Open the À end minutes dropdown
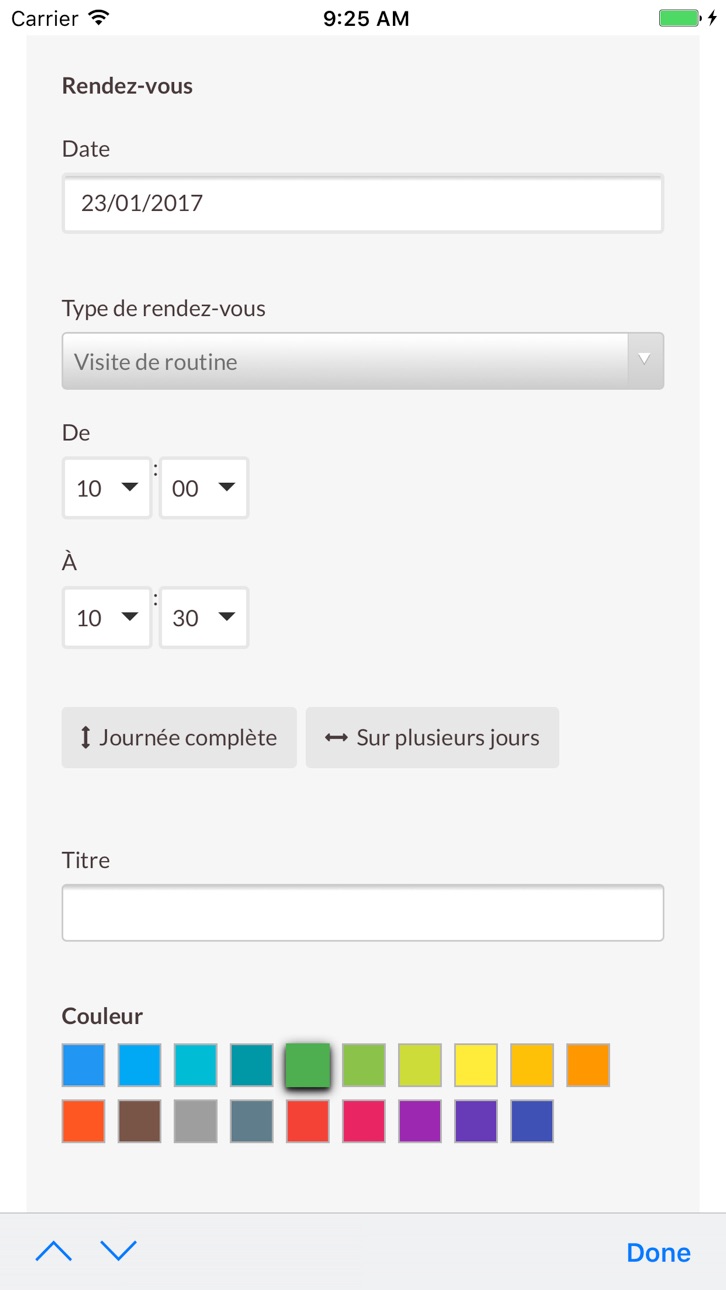This screenshot has width=726, height=1290. pyautogui.click(x=204, y=618)
